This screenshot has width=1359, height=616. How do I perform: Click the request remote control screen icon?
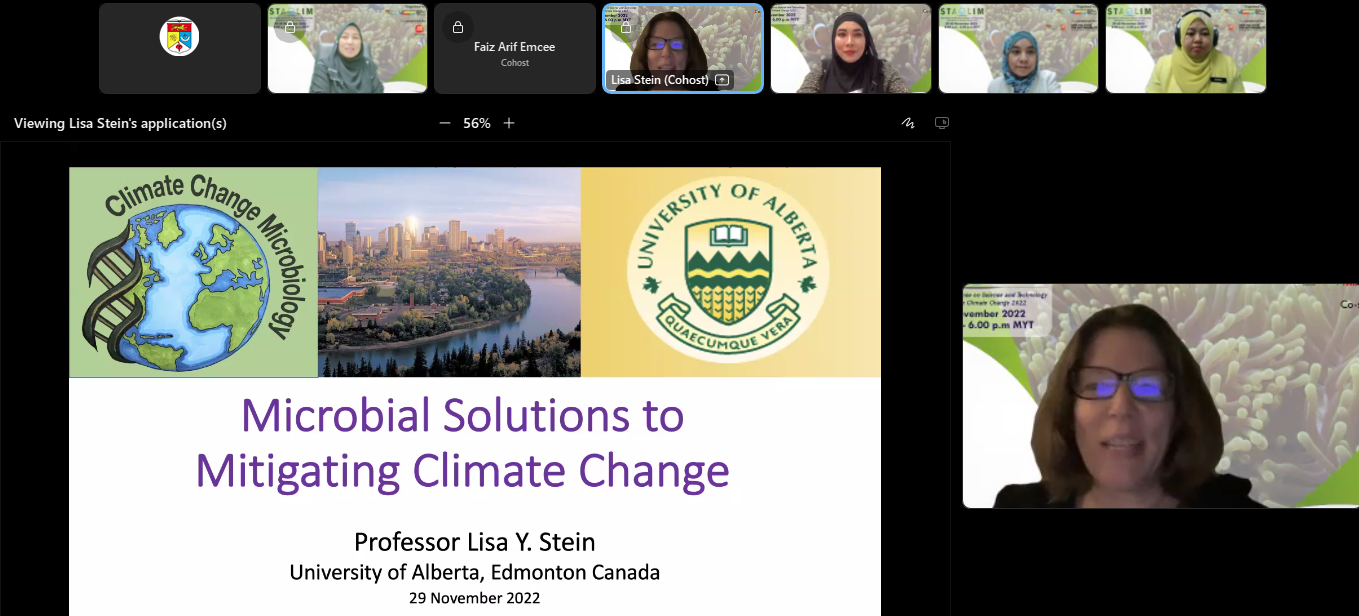tap(941, 123)
